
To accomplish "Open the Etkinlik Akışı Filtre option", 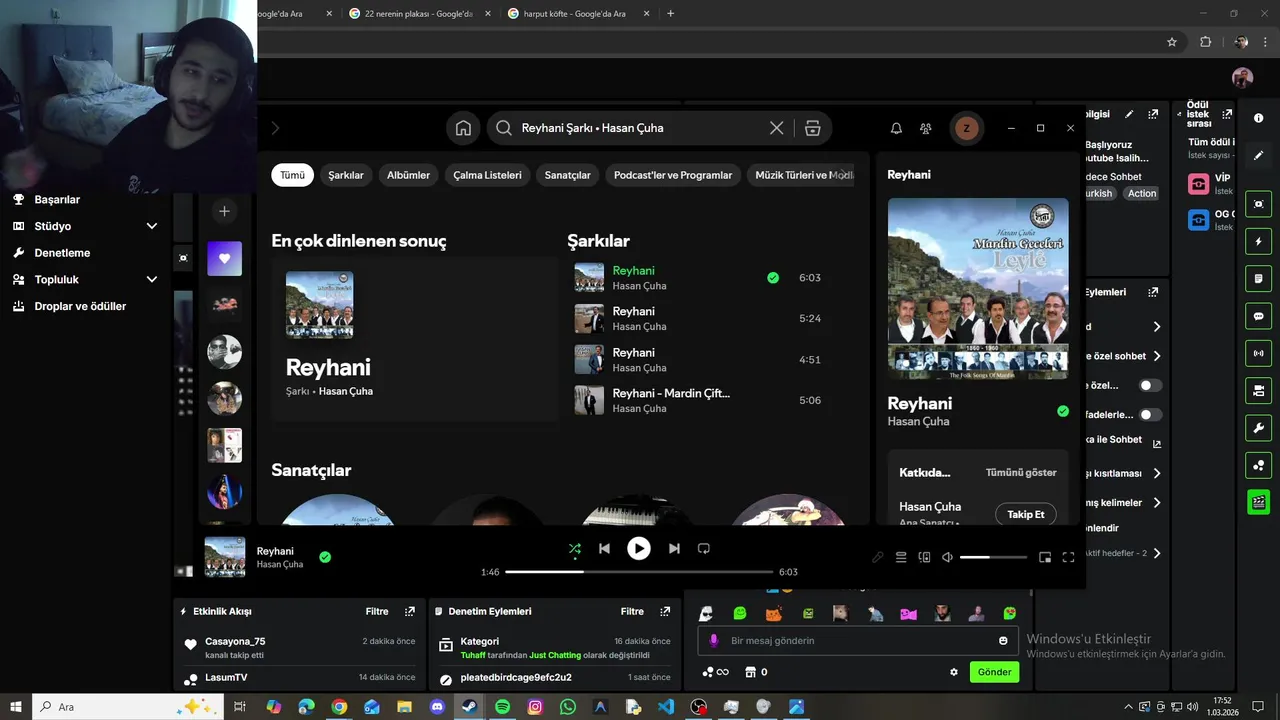I will click(377, 611).
